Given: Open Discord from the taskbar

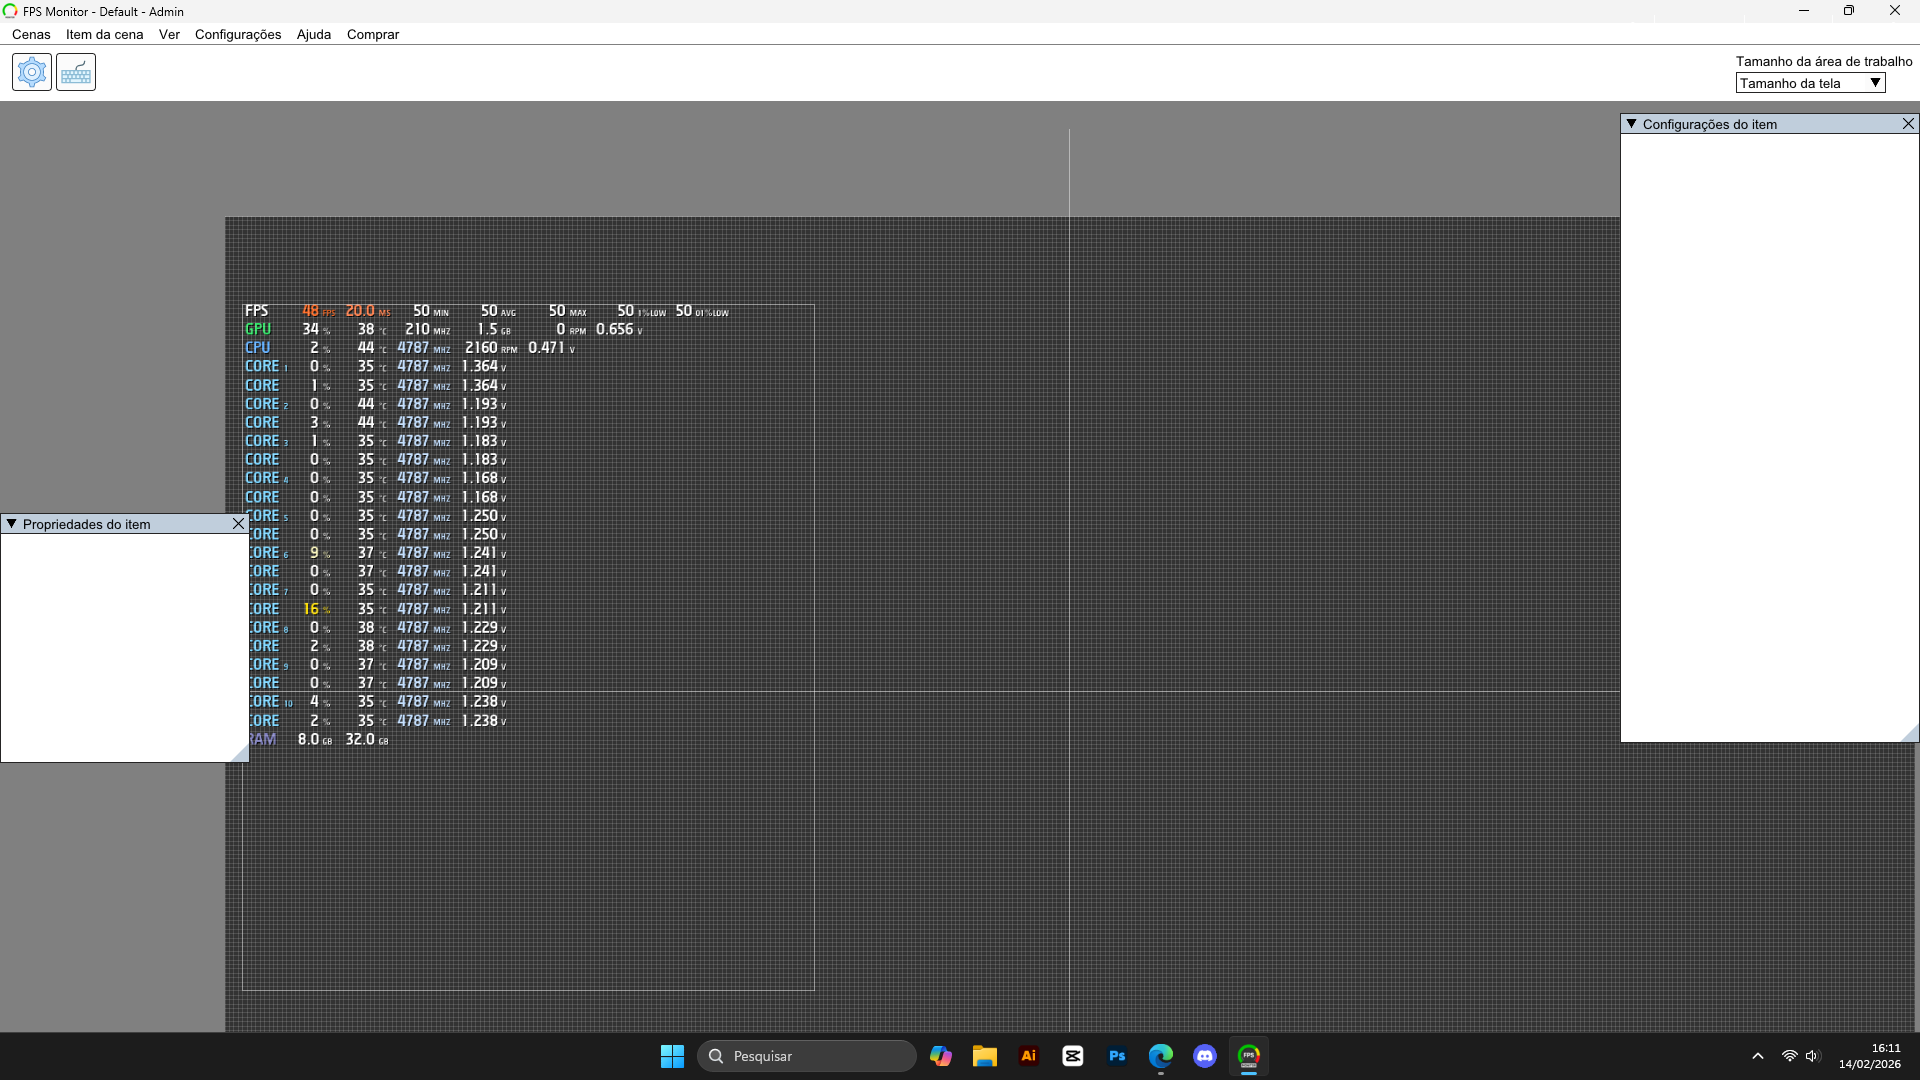Looking at the screenshot, I should 1205,1056.
